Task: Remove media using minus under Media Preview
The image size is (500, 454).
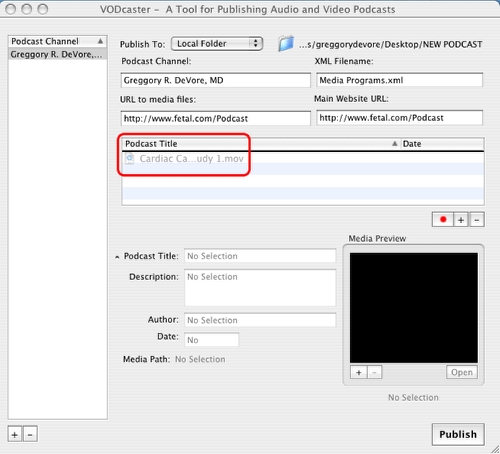Action: (x=374, y=372)
